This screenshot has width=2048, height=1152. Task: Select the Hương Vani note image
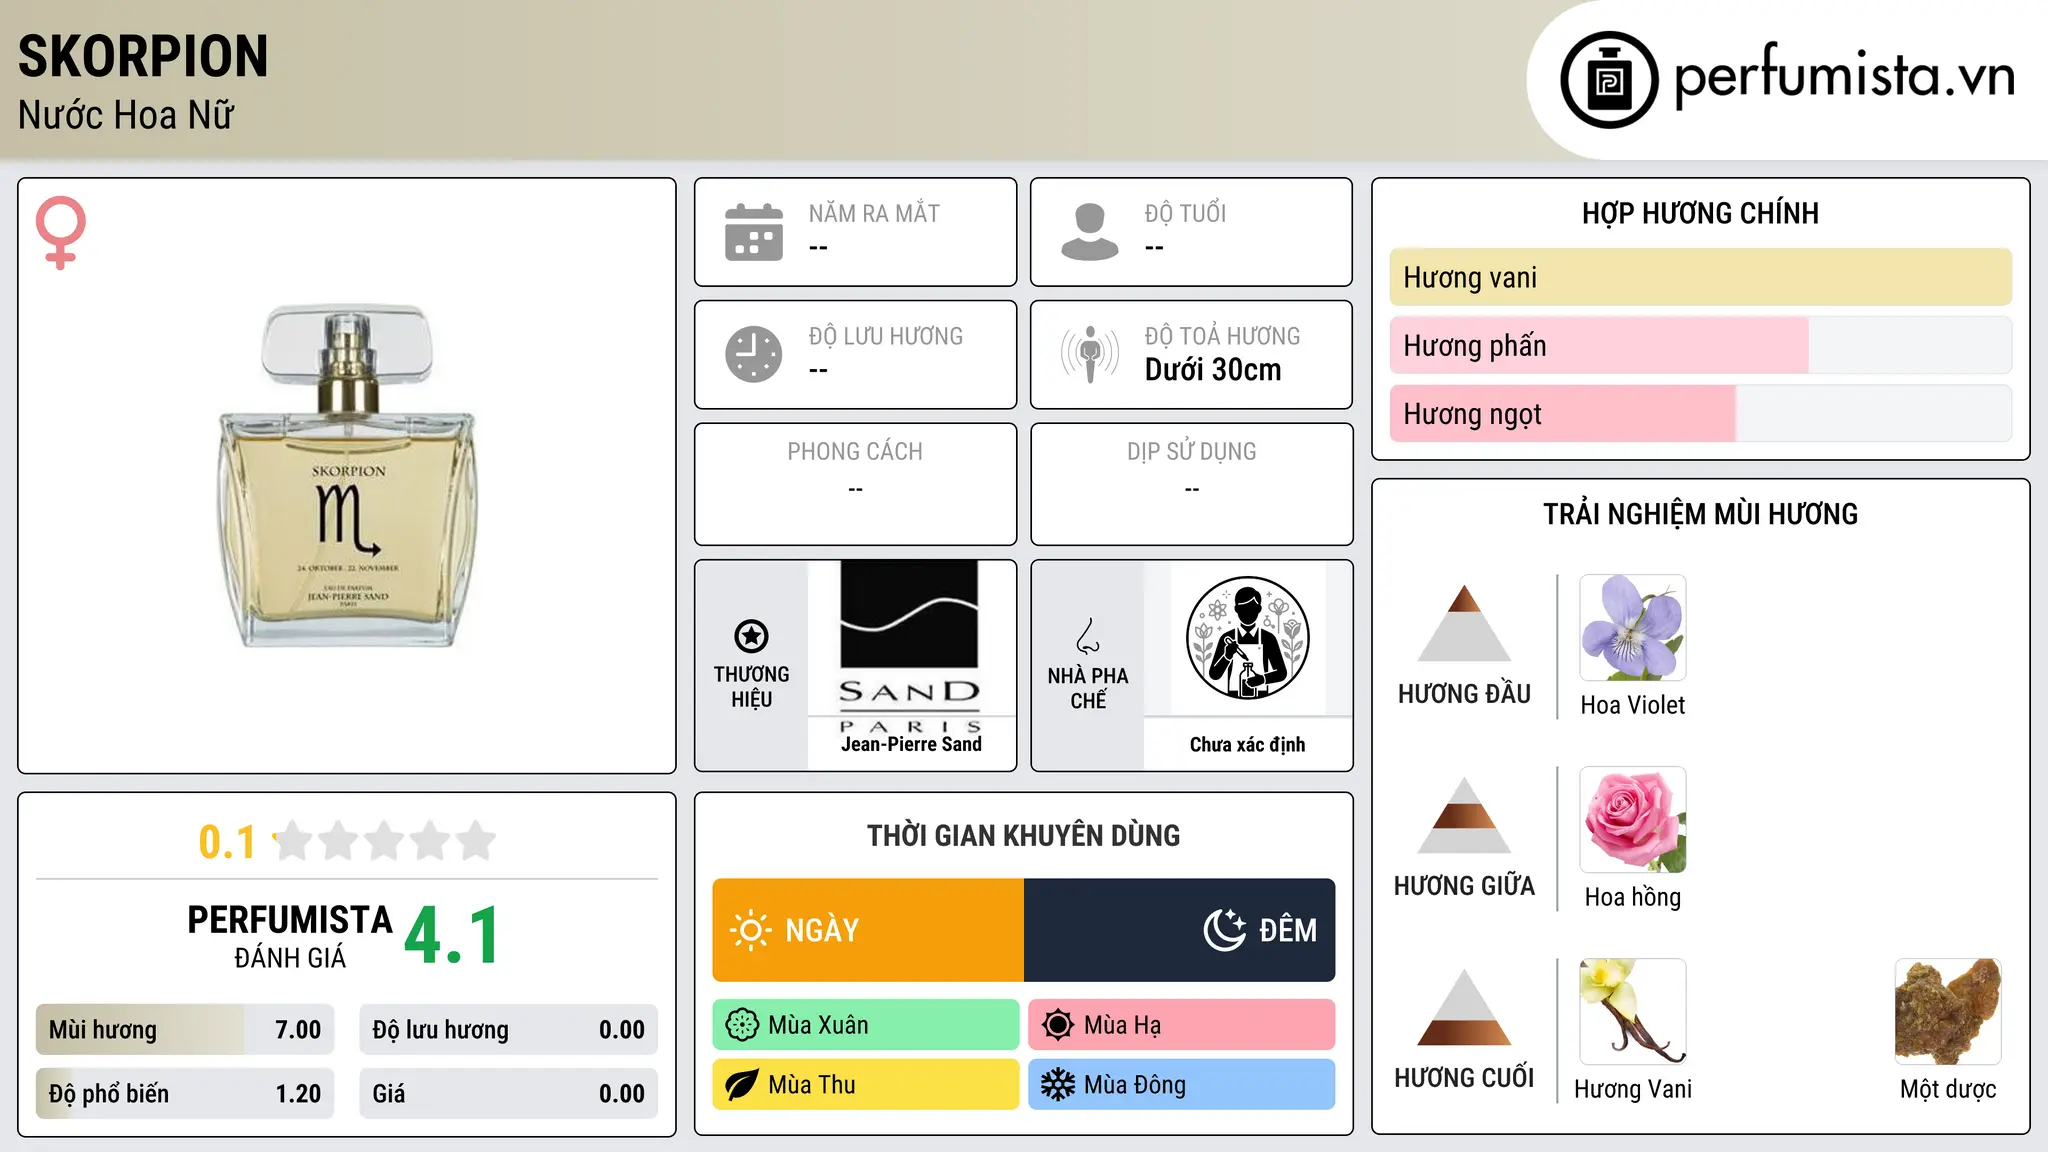pos(1633,1012)
